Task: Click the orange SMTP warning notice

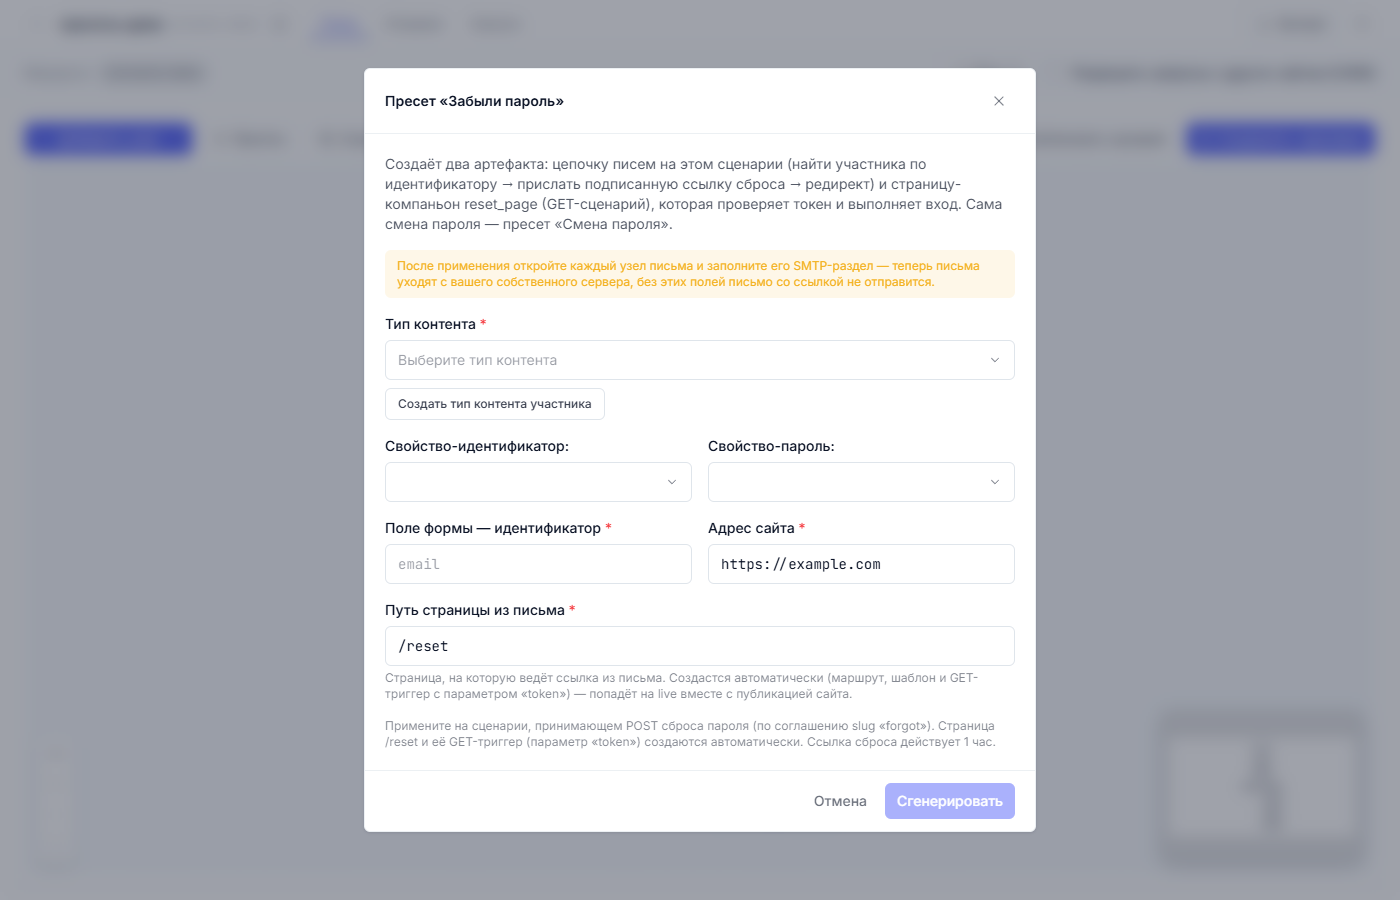Action: (x=699, y=274)
